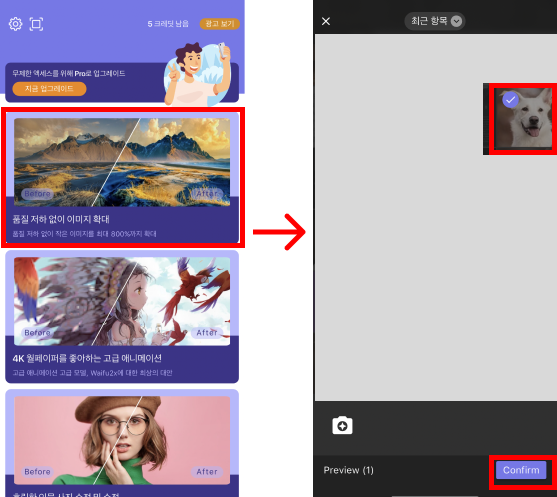This screenshot has width=557, height=497.
Task: Open the 4K 월페이퍼 anime upscale card
Action: 122,317
